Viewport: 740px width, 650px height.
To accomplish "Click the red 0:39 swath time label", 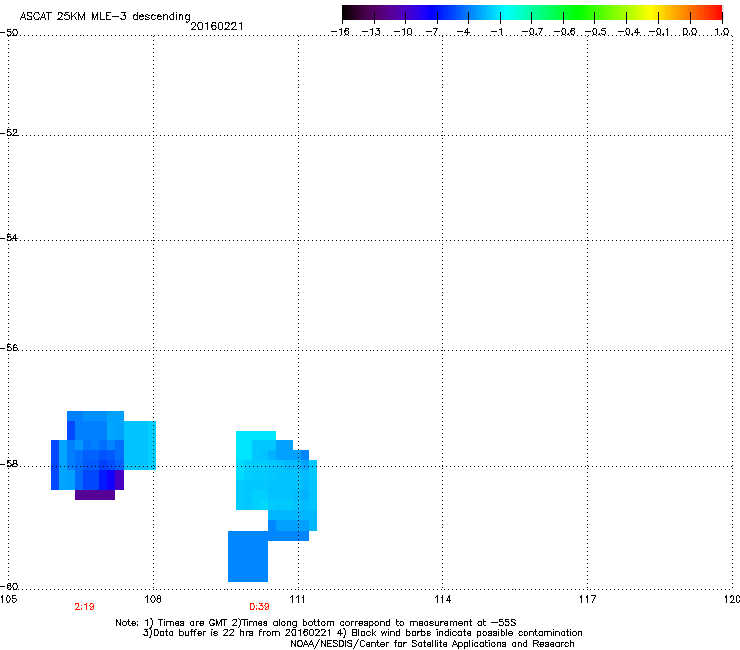I will click(259, 607).
